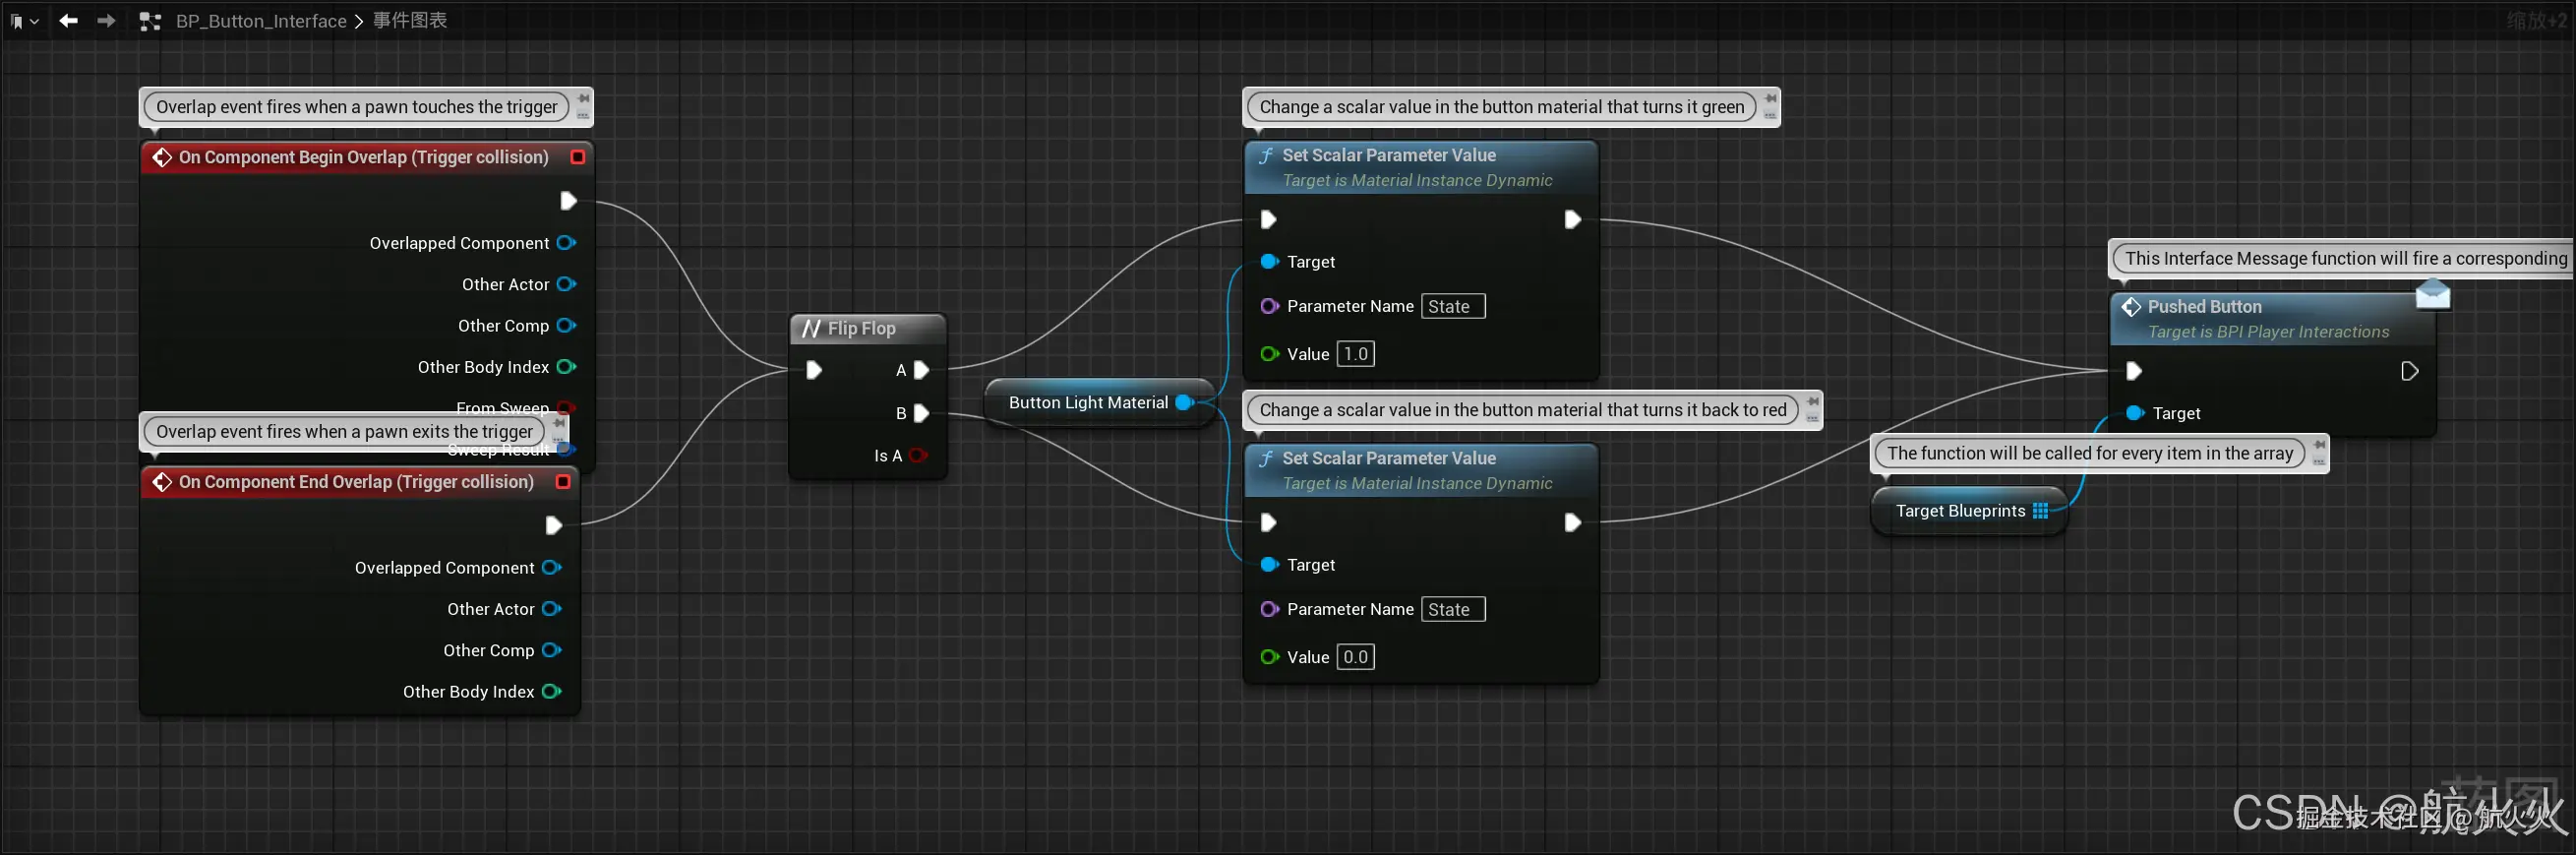Click Begin Overlap's Other Body Index pin
Viewport: 2576px width, 855px height.
[x=566, y=367]
